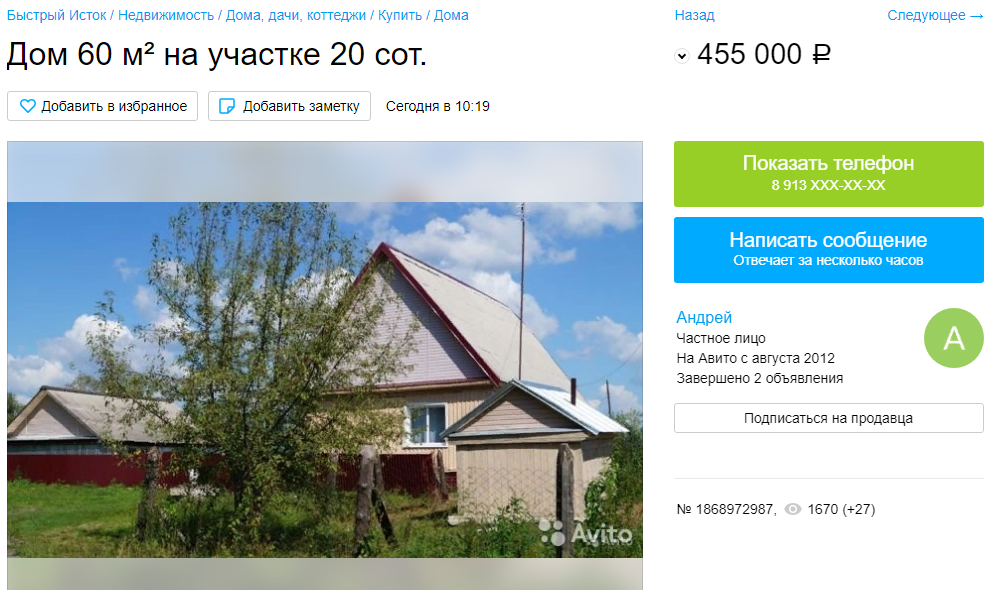Show the seller's phone number
This screenshot has width=998, height=590.
tap(829, 174)
